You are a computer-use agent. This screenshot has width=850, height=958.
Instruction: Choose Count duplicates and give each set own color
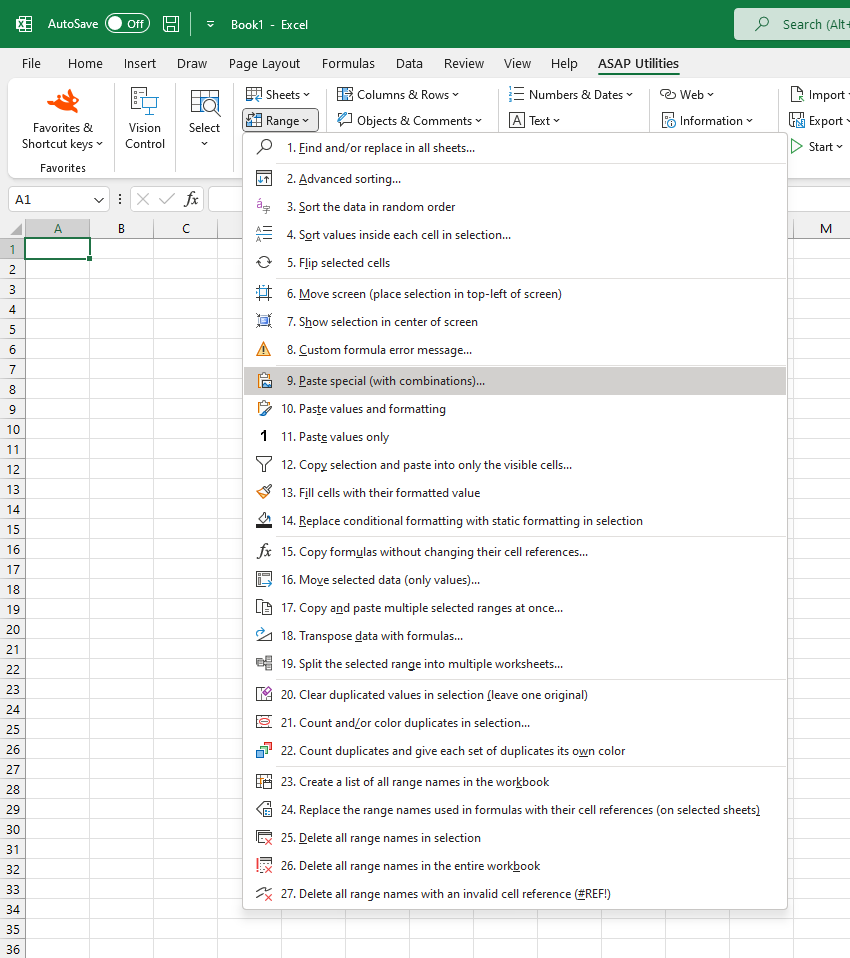[x=515, y=751]
